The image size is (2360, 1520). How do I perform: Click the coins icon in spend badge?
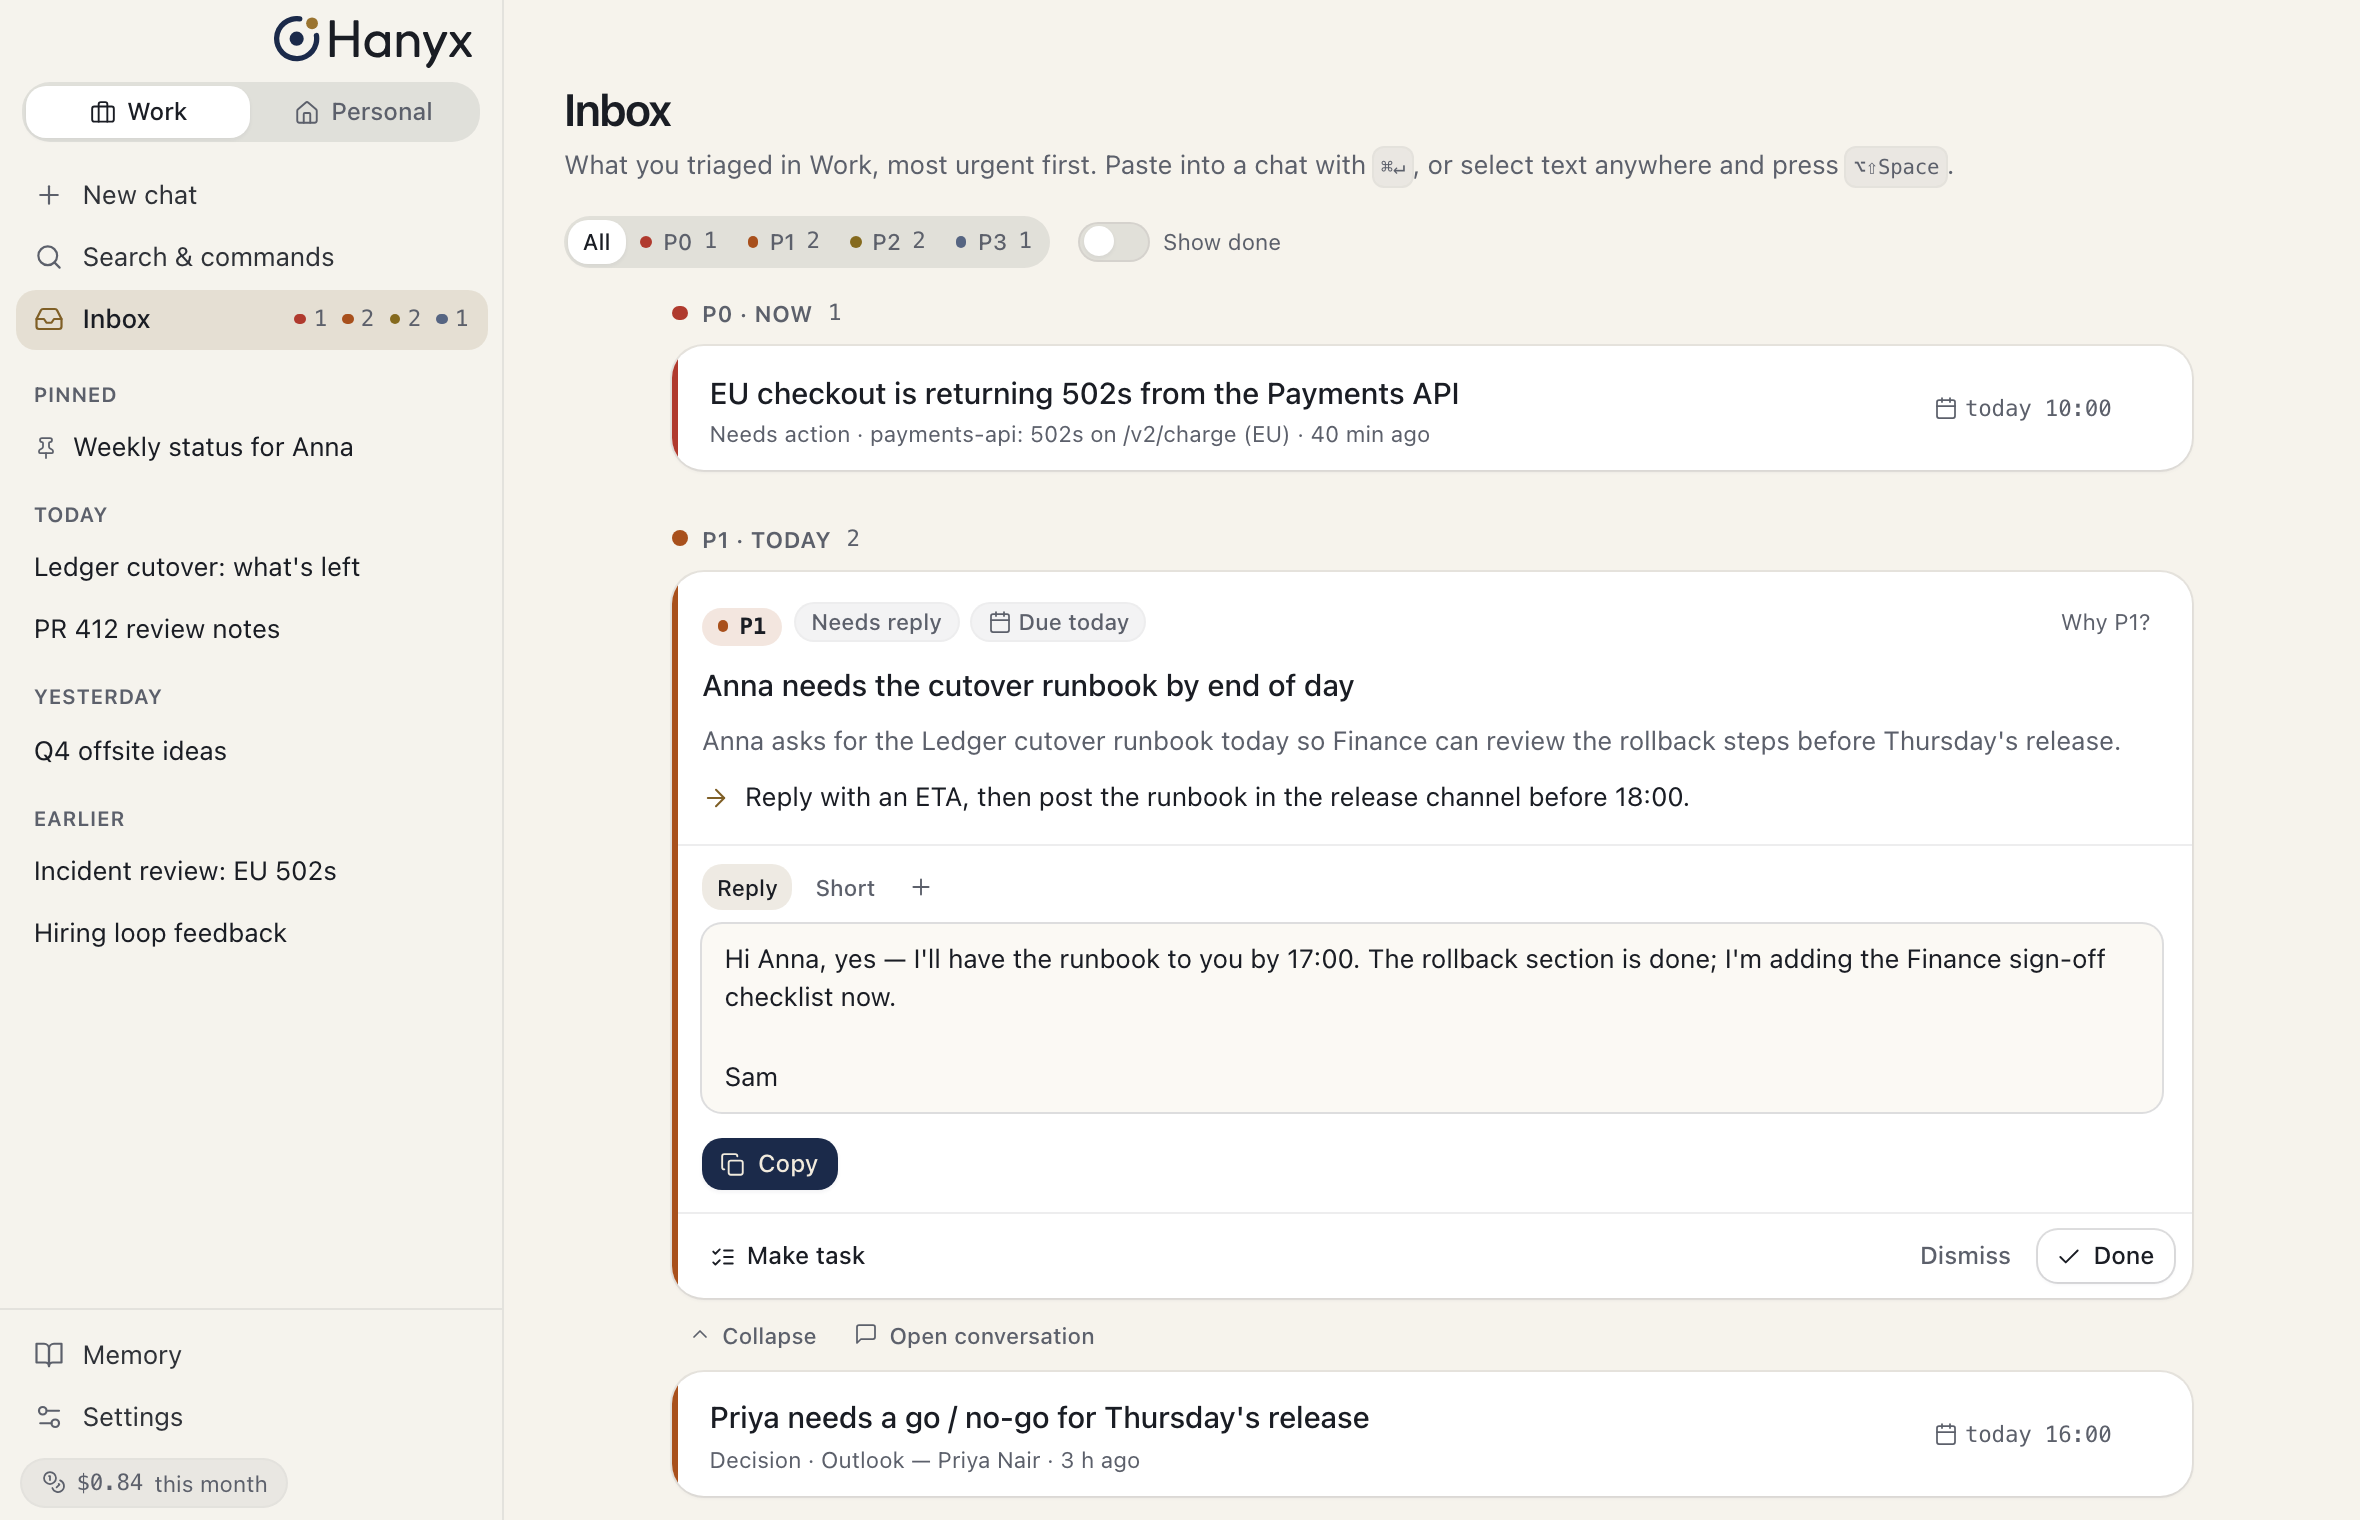pos(54,1482)
